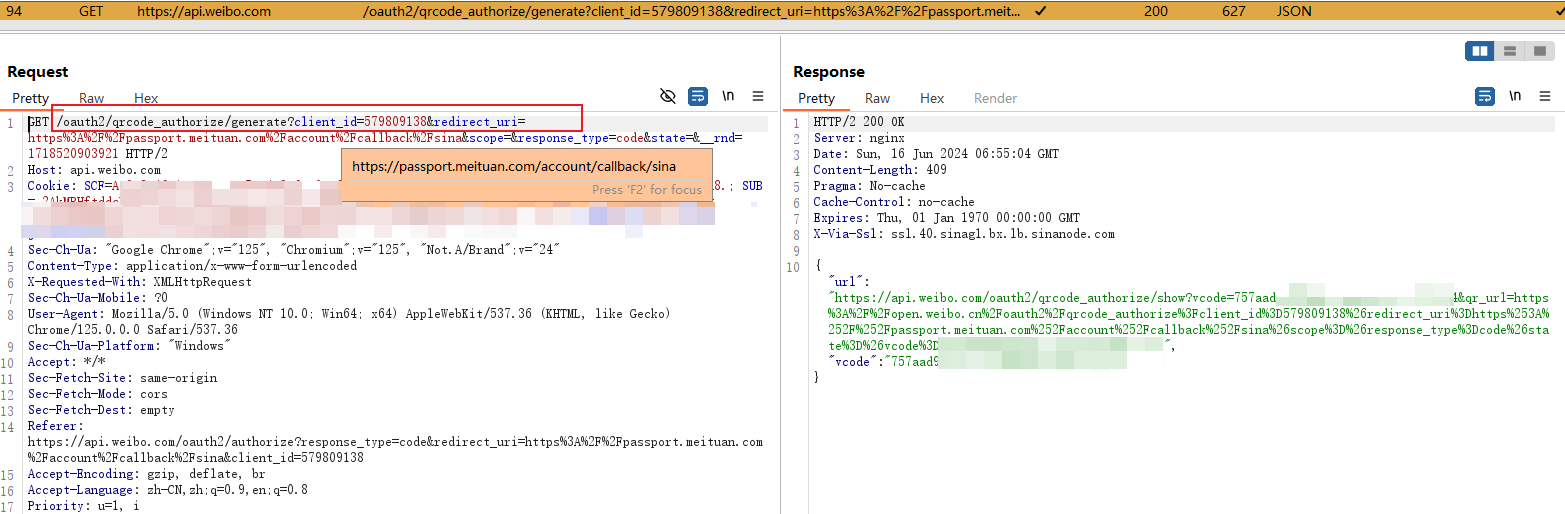The height and width of the screenshot is (514, 1565).
Task: Open the Response panel hamburger menu
Action: [1546, 96]
